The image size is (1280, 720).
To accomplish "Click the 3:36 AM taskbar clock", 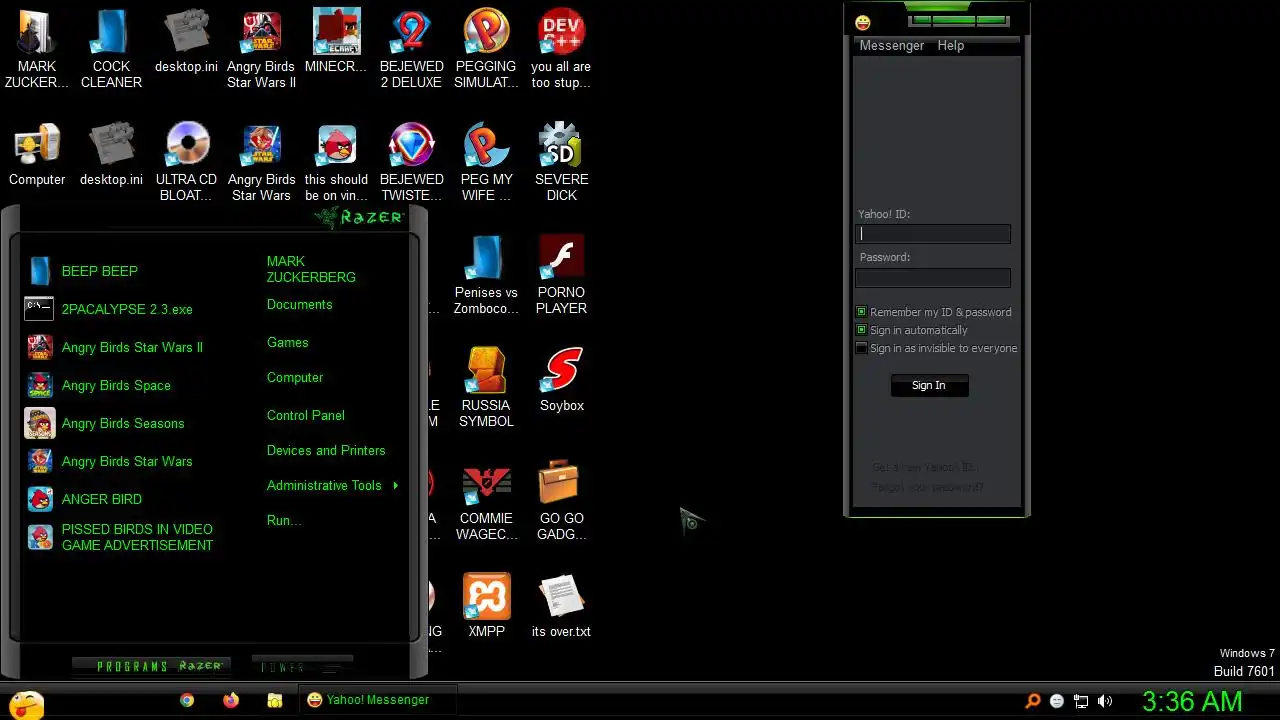I will click(1192, 701).
